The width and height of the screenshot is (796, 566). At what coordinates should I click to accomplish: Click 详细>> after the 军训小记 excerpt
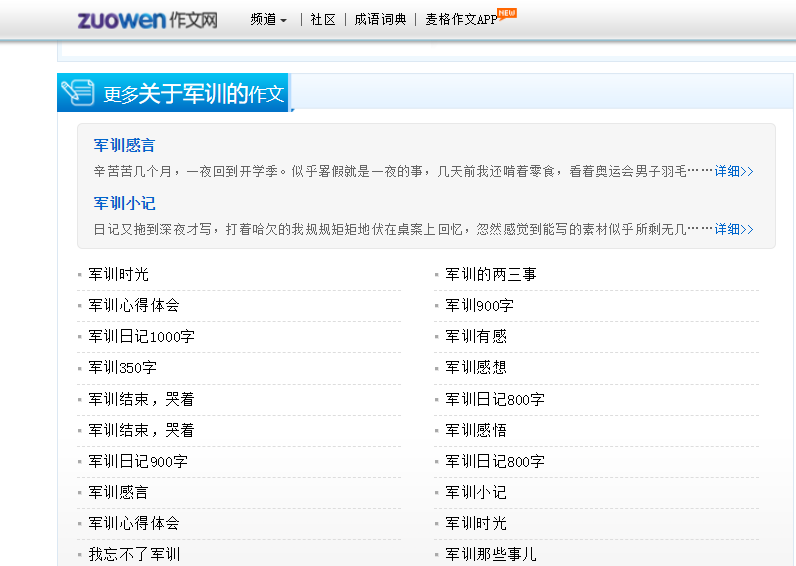click(x=733, y=229)
